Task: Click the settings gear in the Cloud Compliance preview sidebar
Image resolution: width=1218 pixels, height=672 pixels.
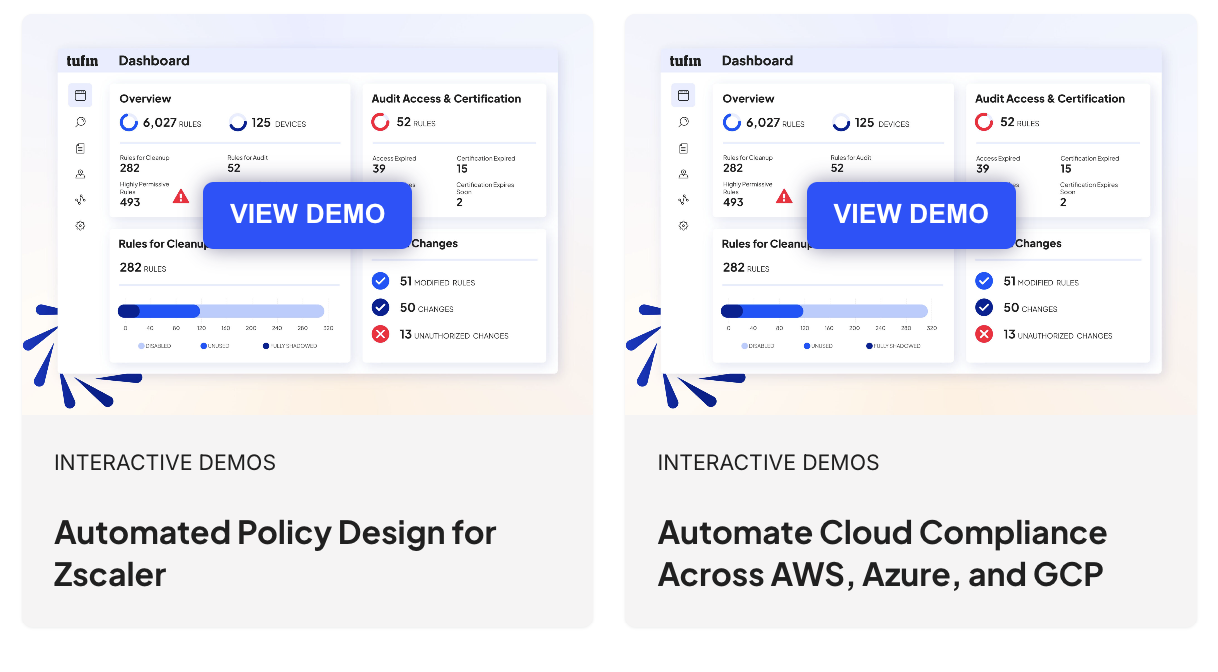Action: 684,226
